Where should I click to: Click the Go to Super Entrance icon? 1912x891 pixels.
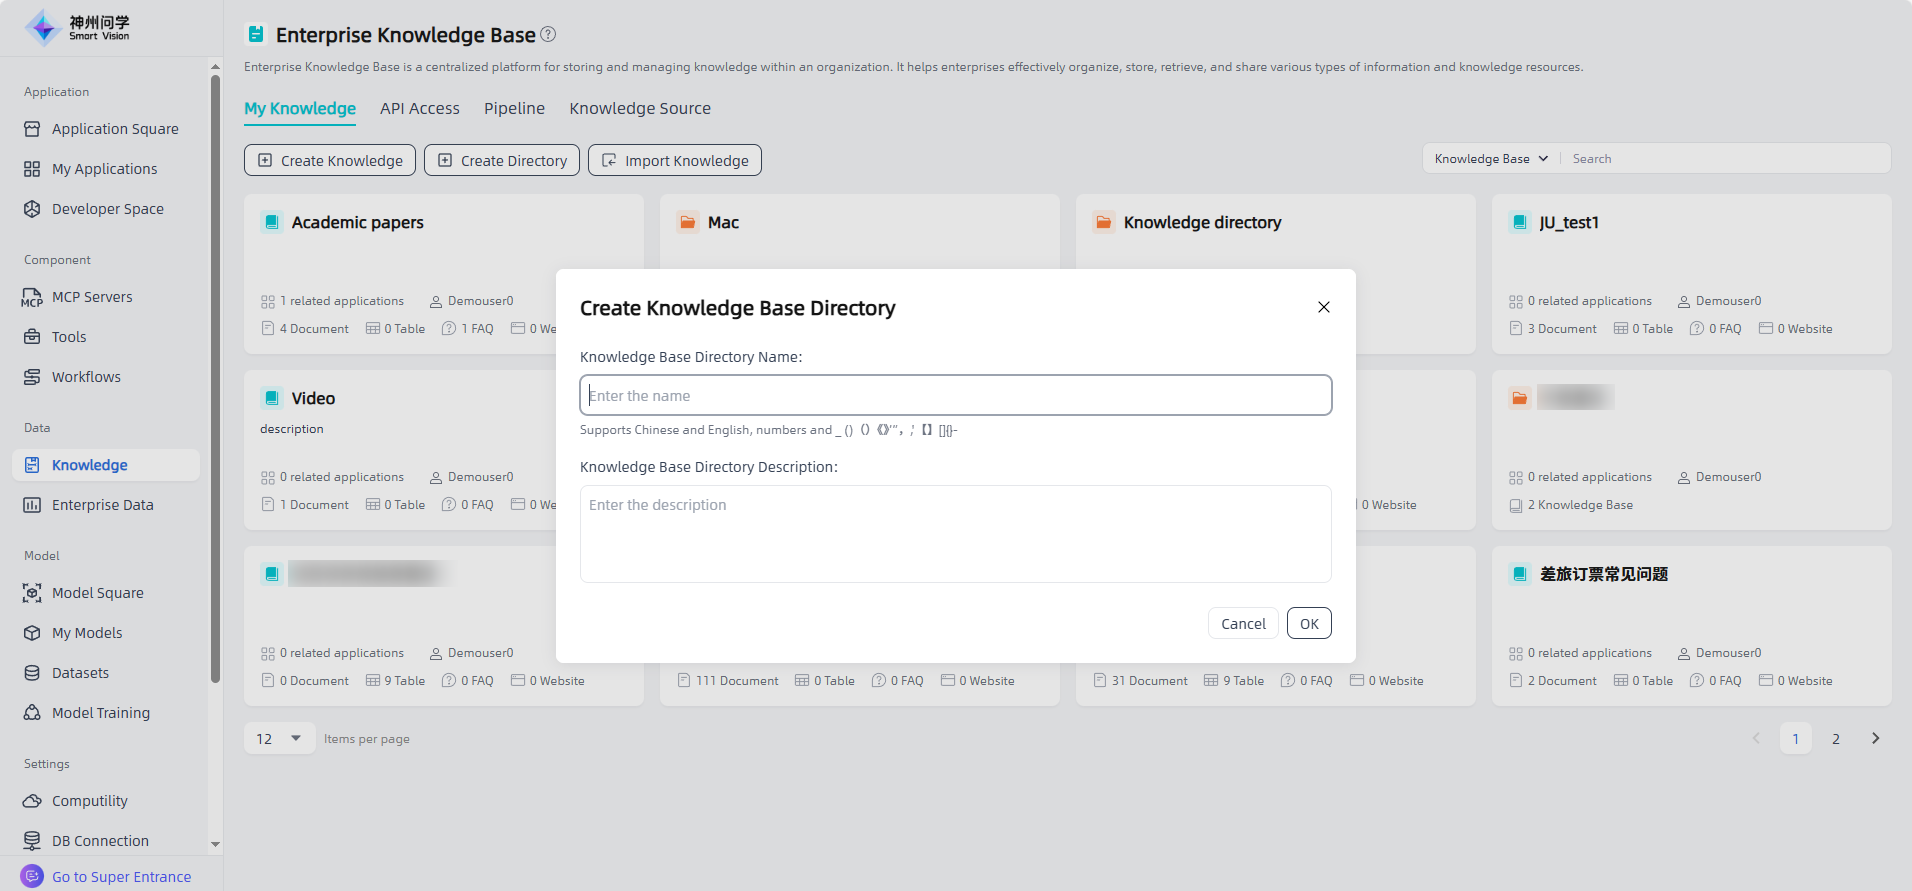point(32,876)
